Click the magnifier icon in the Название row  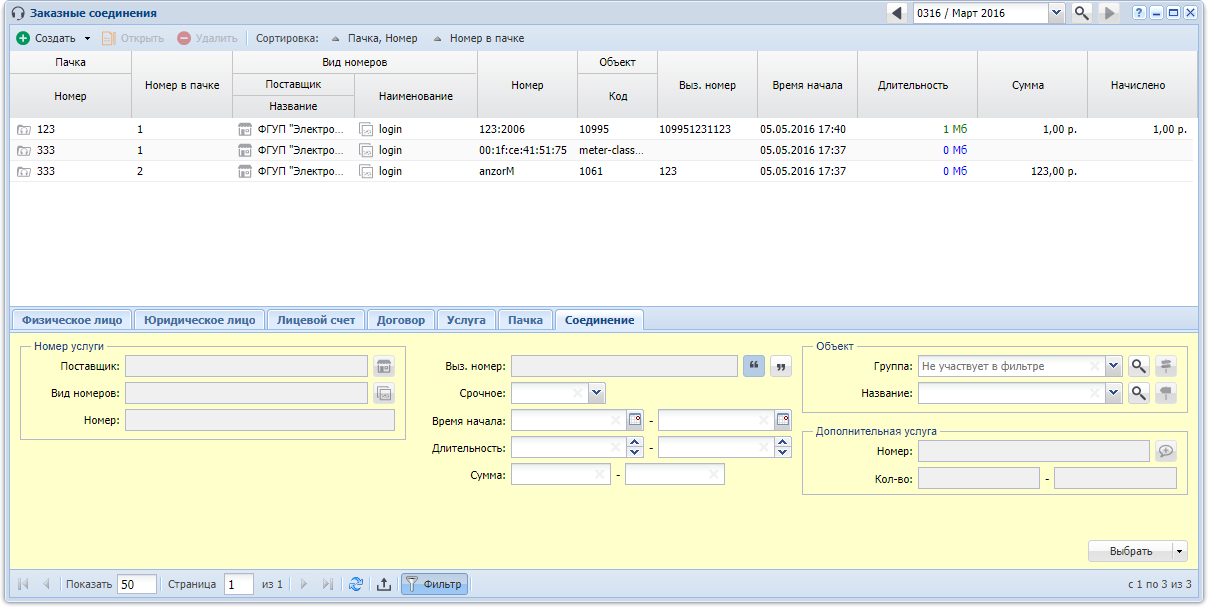click(1138, 394)
